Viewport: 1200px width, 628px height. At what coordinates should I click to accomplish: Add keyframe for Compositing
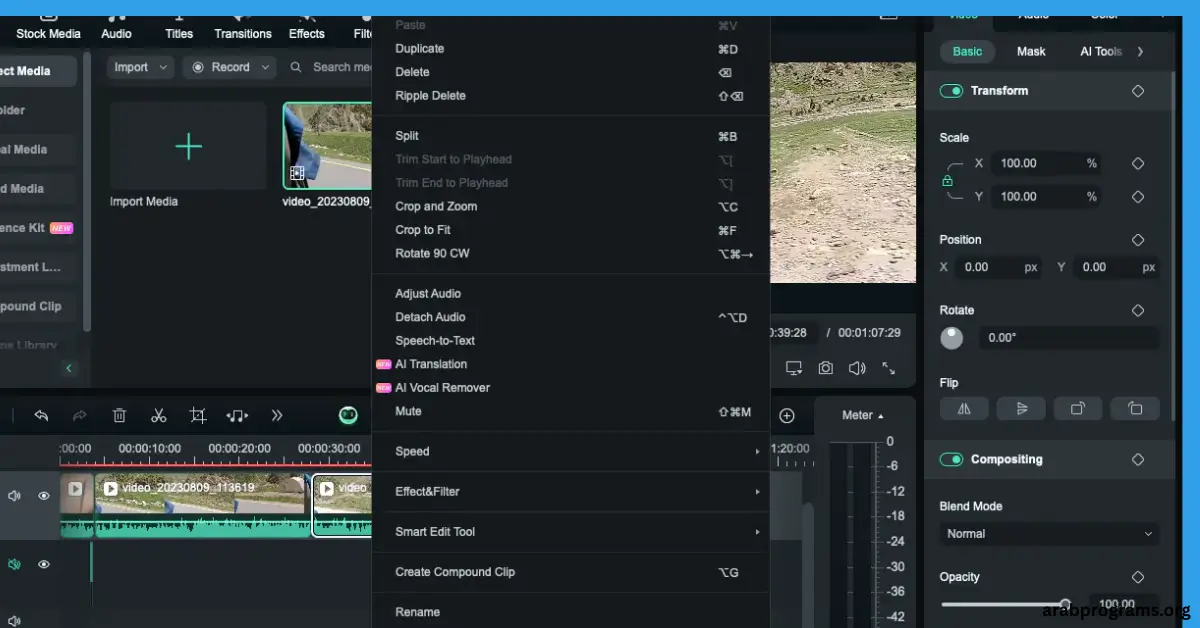[x=1138, y=460]
